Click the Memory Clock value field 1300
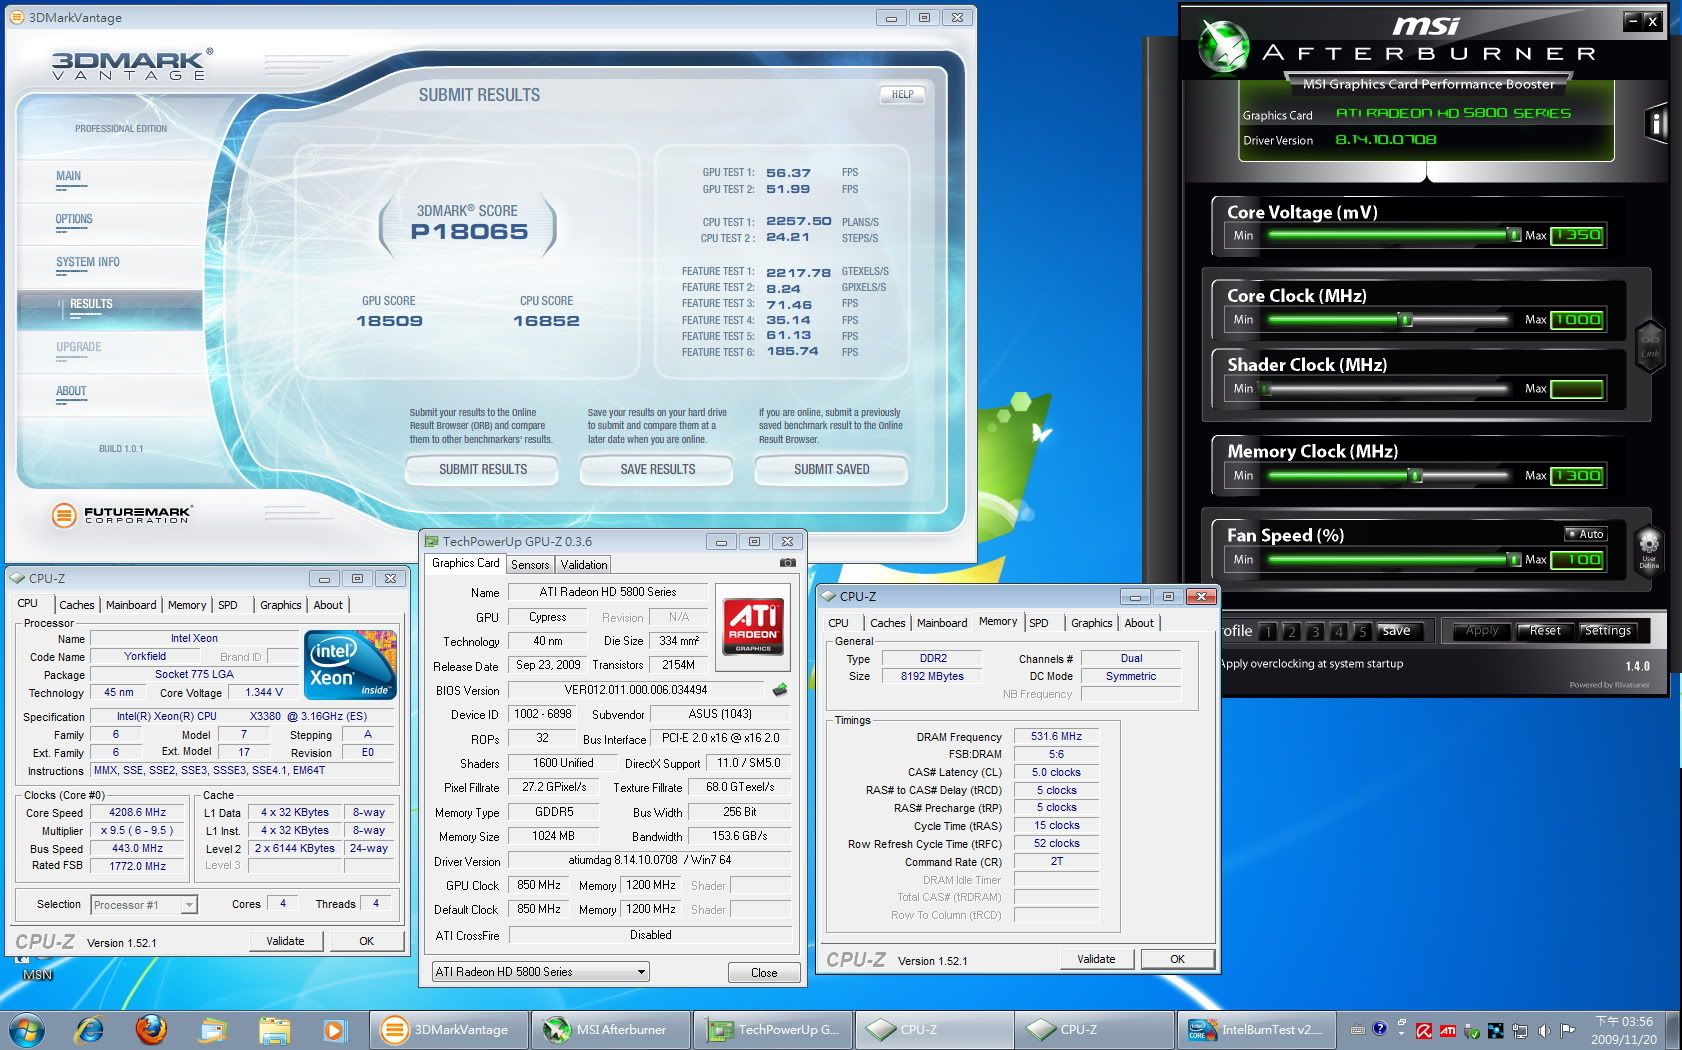1682x1050 pixels. (x=1577, y=476)
